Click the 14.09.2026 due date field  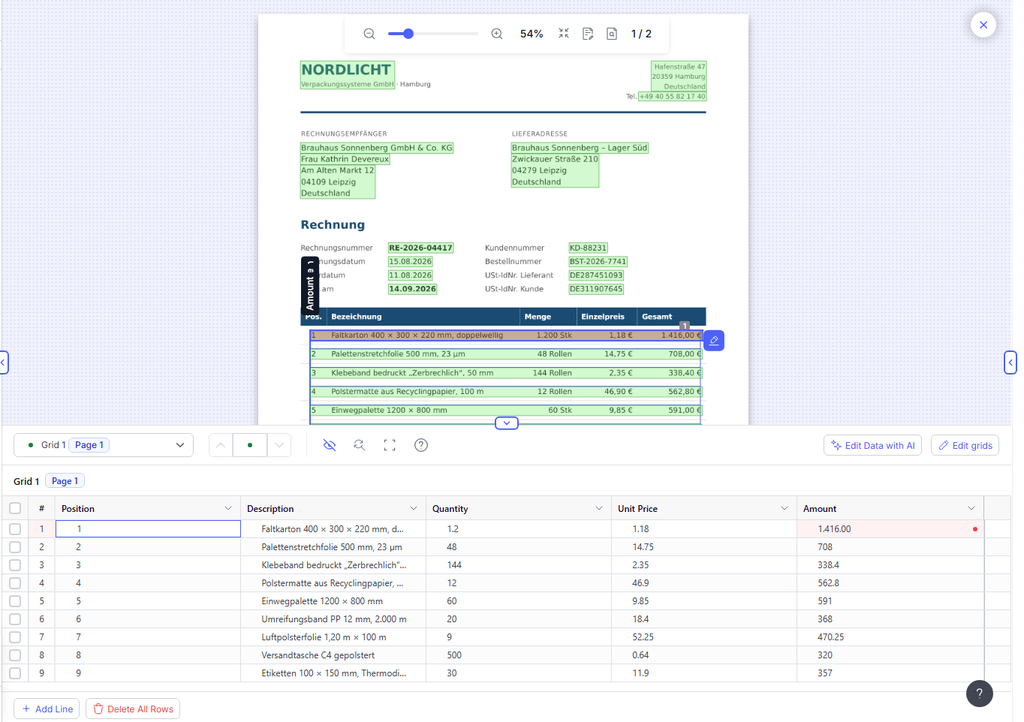pos(412,289)
